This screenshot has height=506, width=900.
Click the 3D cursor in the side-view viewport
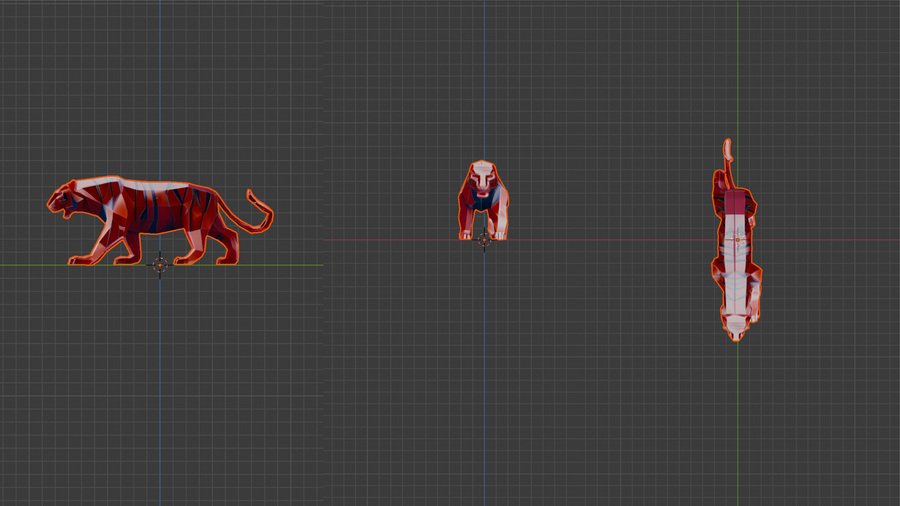click(x=160, y=264)
